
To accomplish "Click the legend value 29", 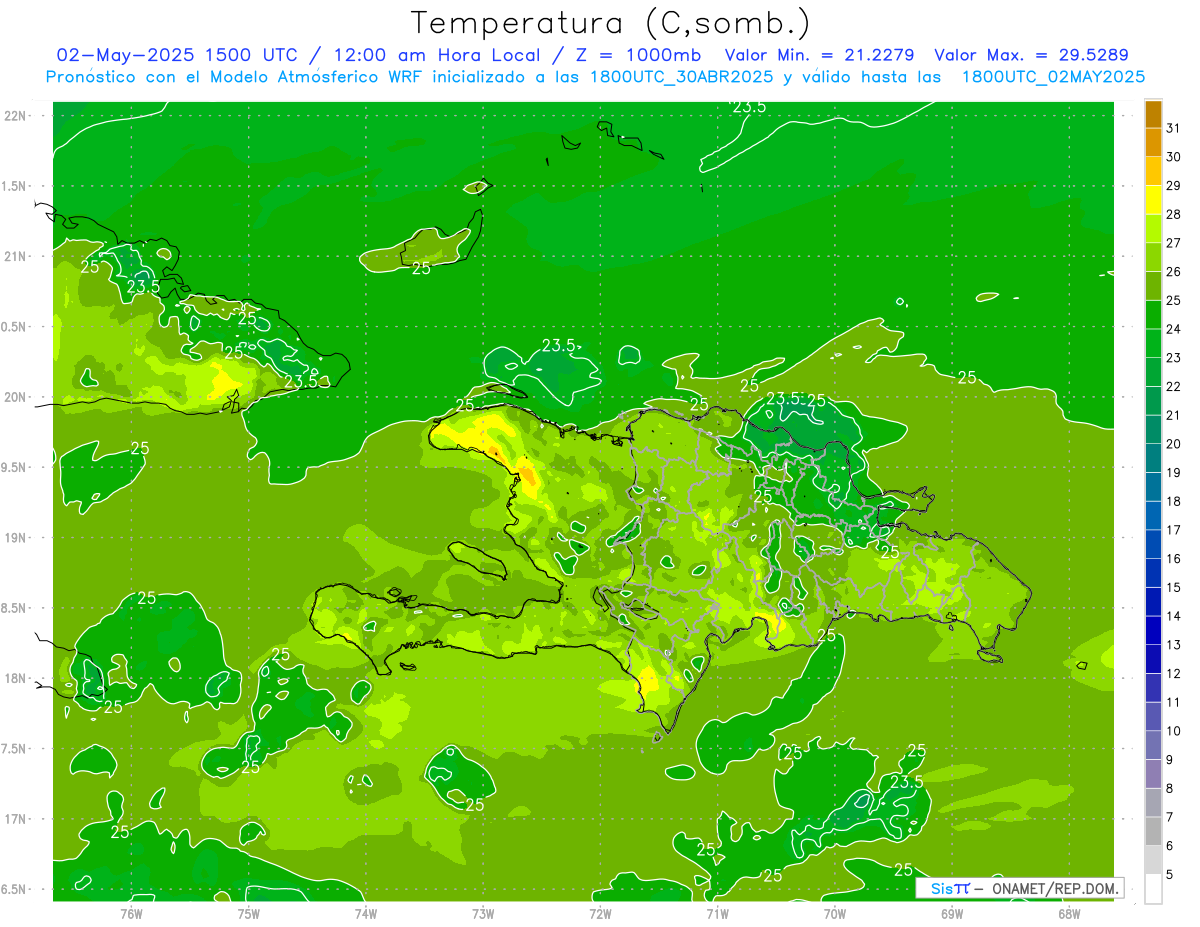I will coord(1174,185).
